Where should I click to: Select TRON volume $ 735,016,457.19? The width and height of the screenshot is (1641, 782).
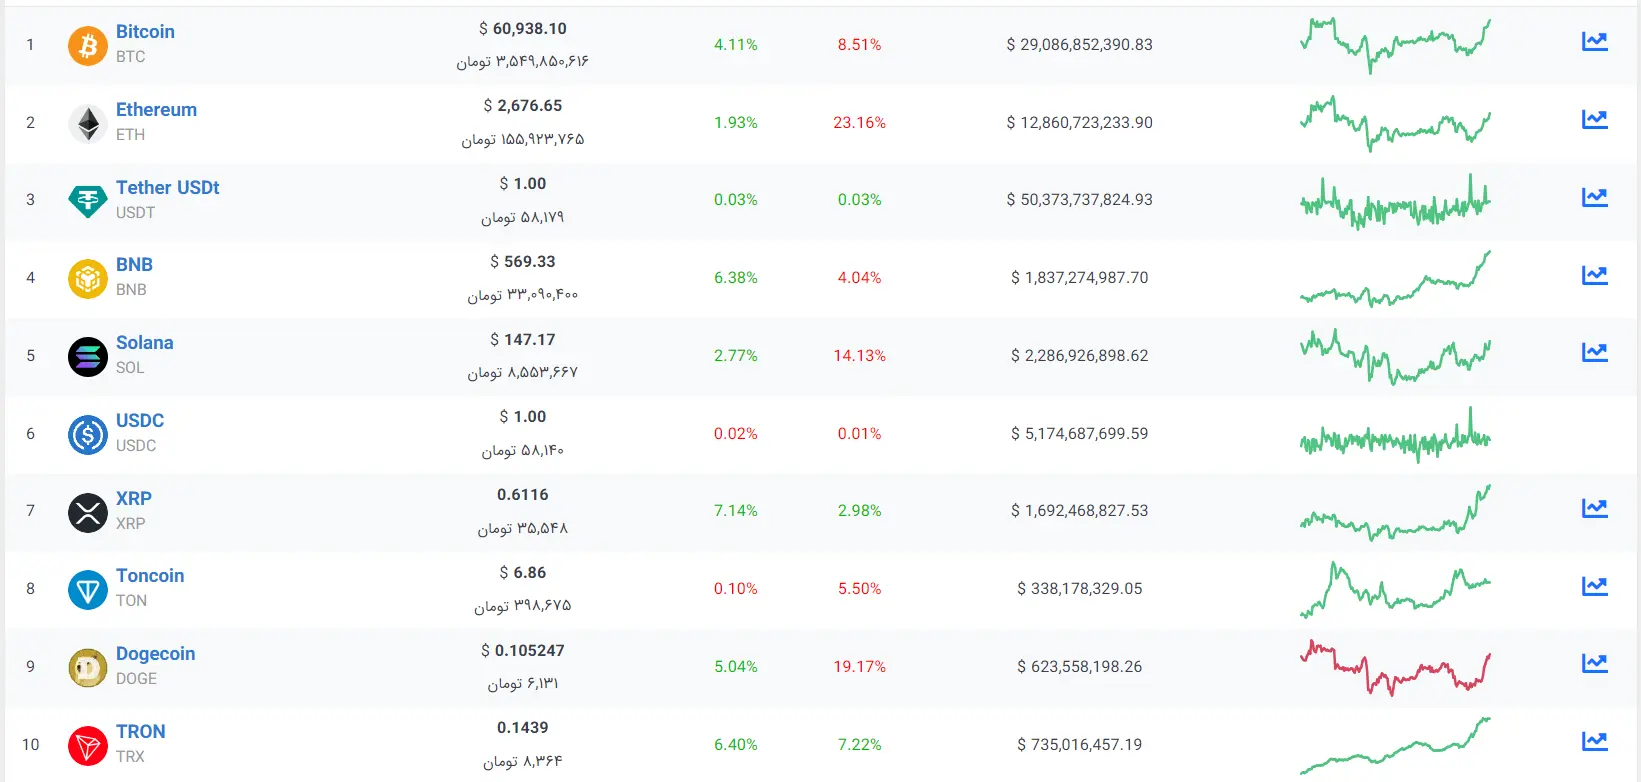(1080, 745)
